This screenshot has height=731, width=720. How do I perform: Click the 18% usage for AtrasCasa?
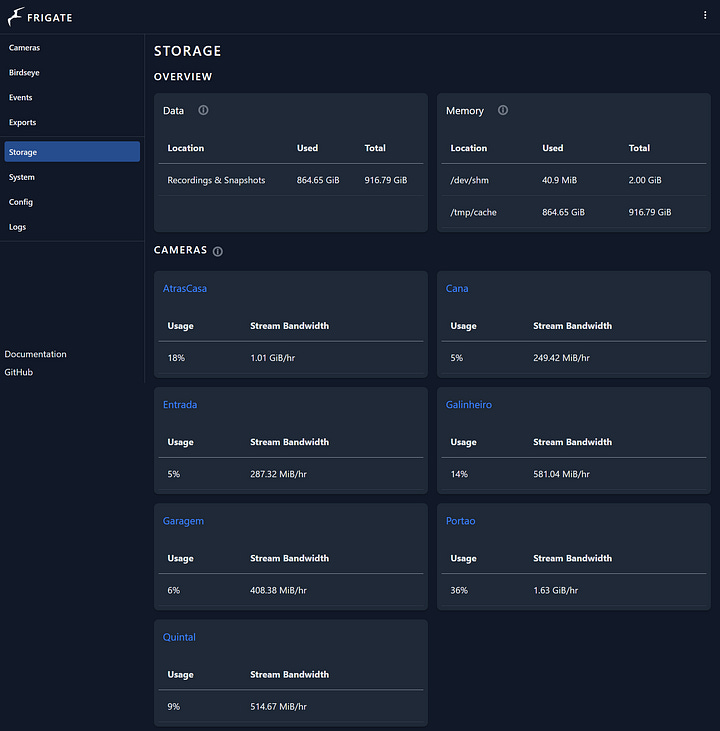[176, 358]
